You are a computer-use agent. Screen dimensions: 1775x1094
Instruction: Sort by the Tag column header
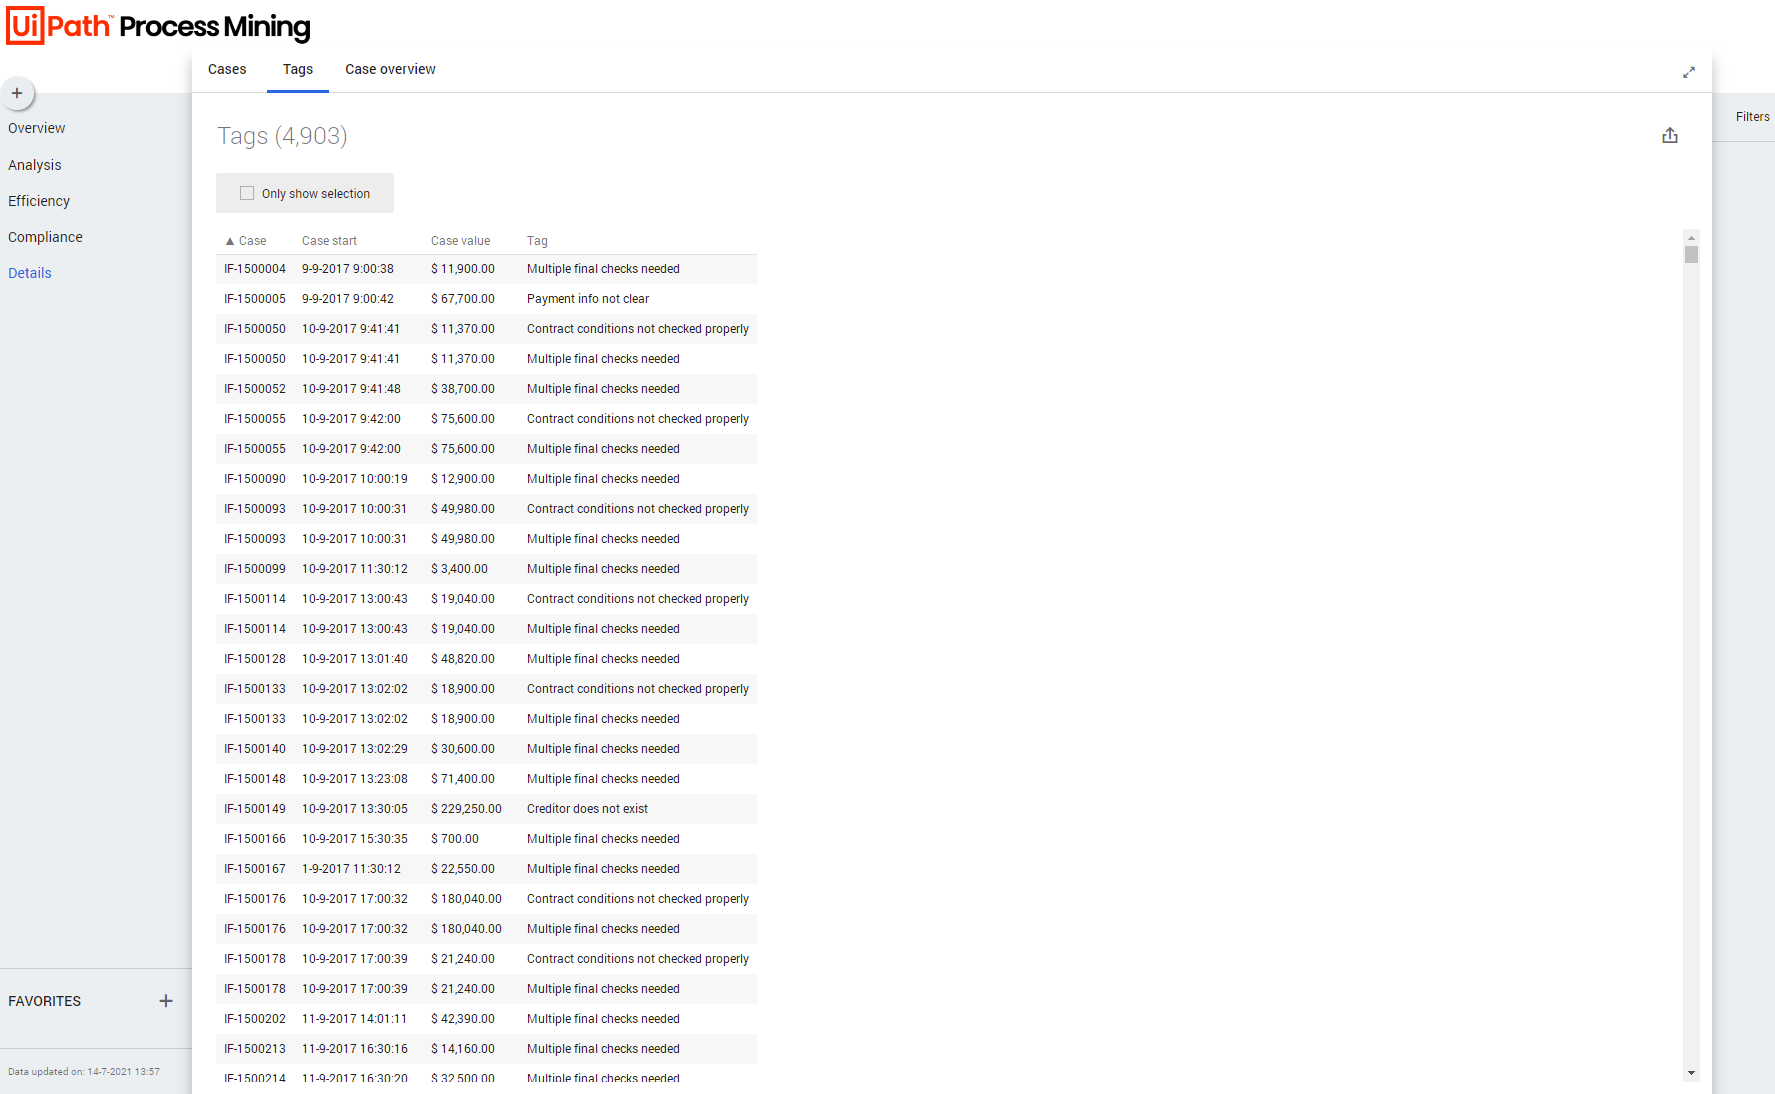point(537,241)
